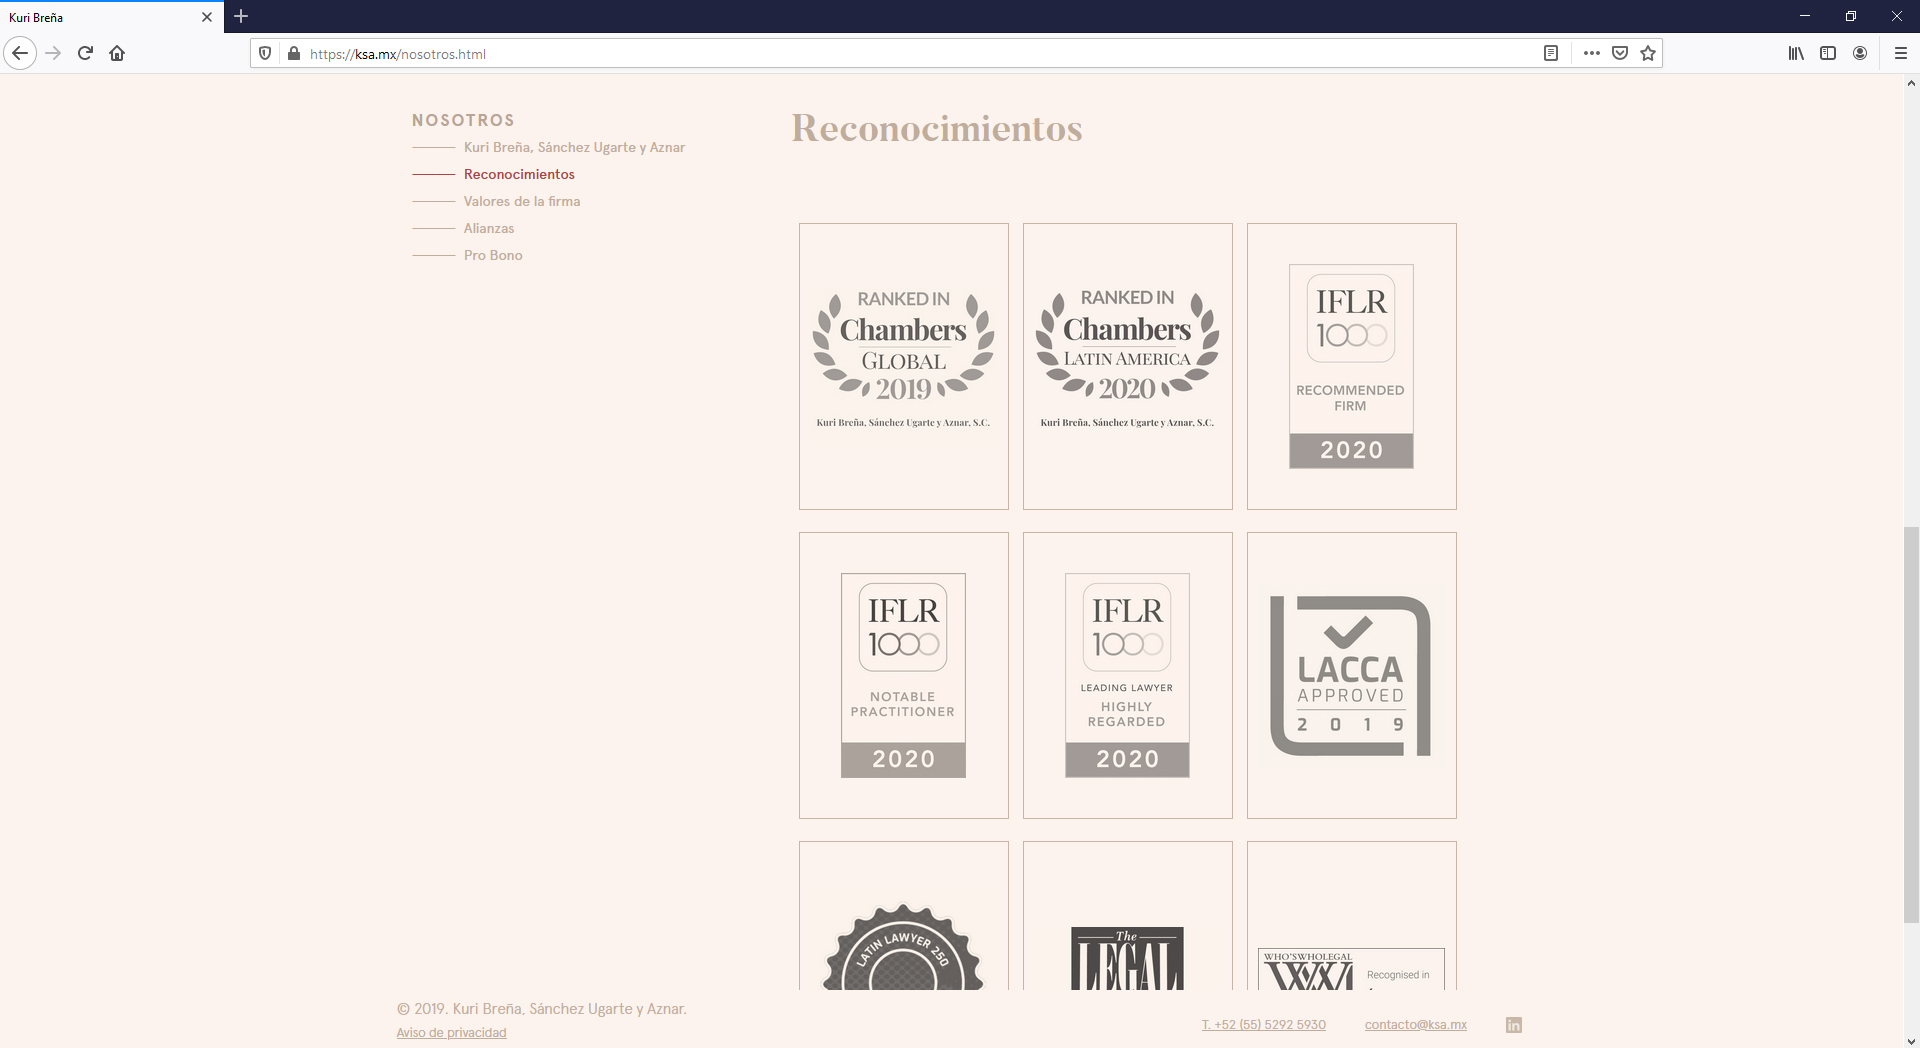Minimize the Firefox window
This screenshot has height=1048, width=1920.
(x=1805, y=16)
